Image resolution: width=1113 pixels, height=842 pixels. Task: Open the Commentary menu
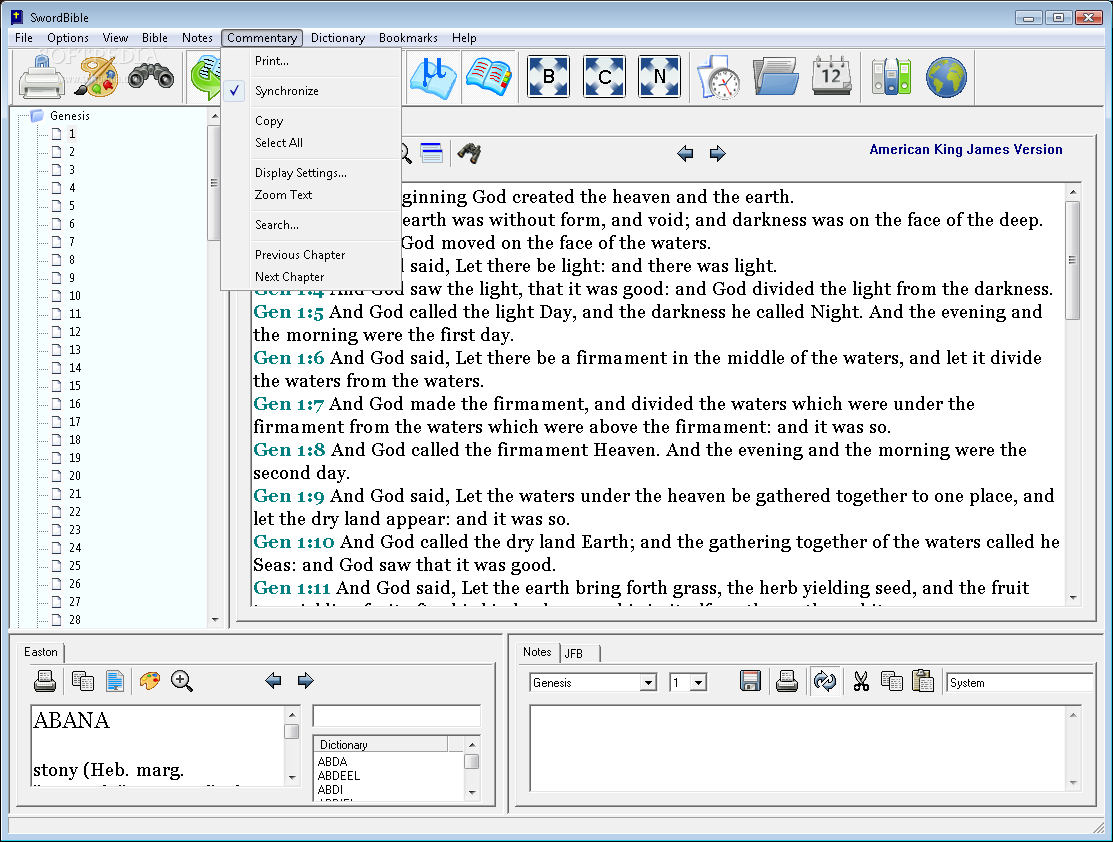tap(262, 38)
